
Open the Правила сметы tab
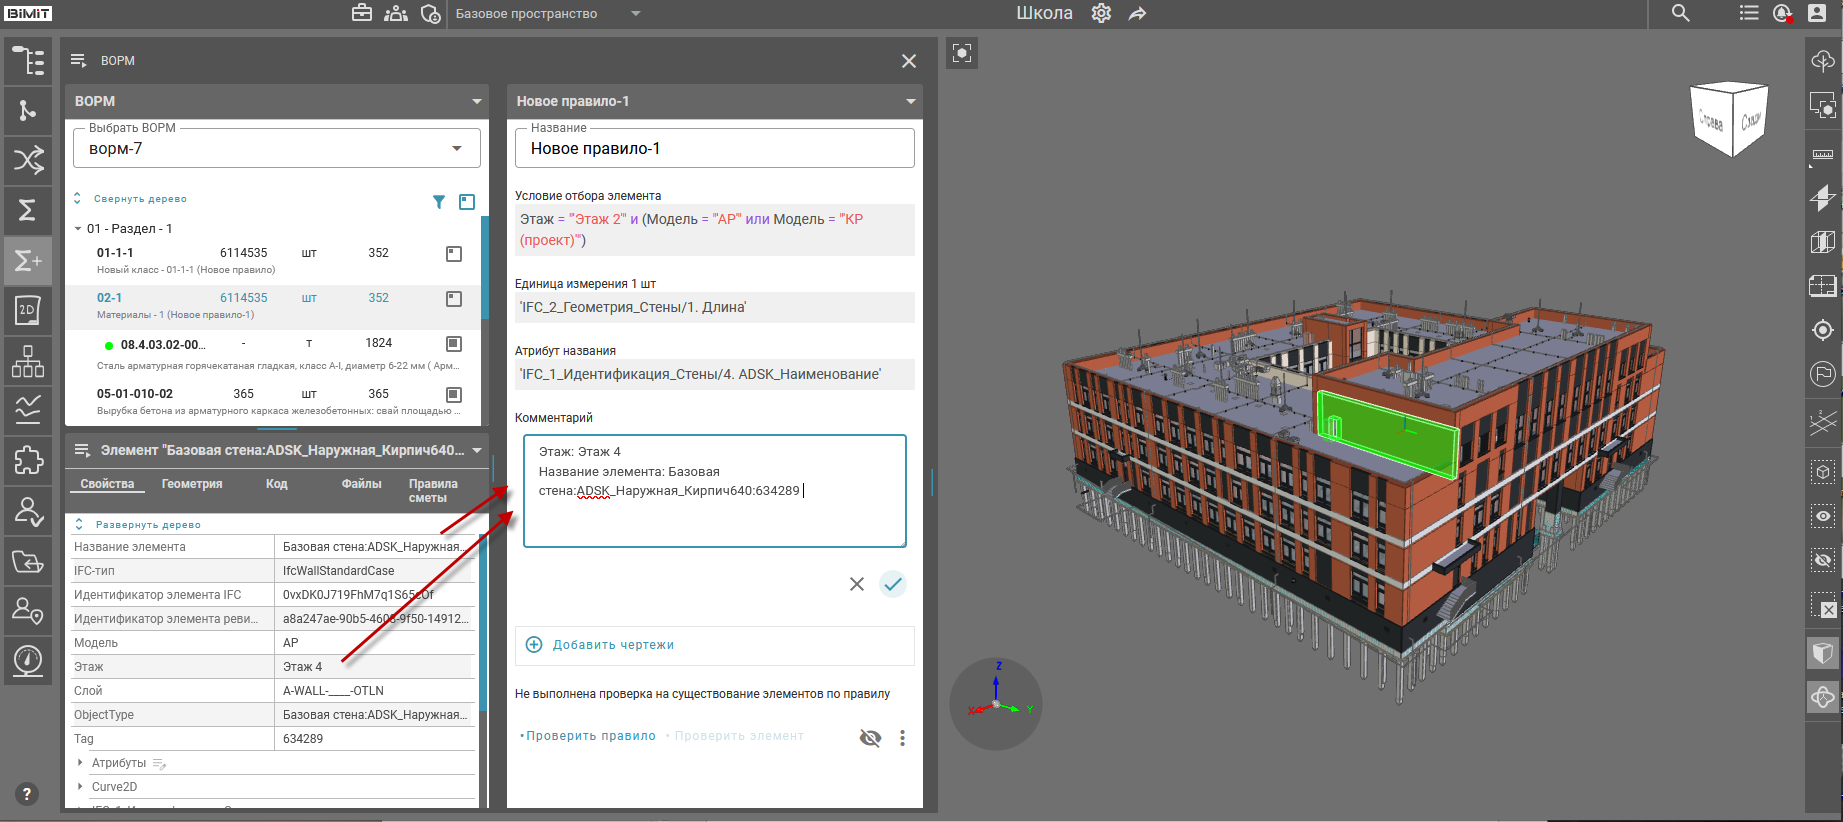(432, 490)
